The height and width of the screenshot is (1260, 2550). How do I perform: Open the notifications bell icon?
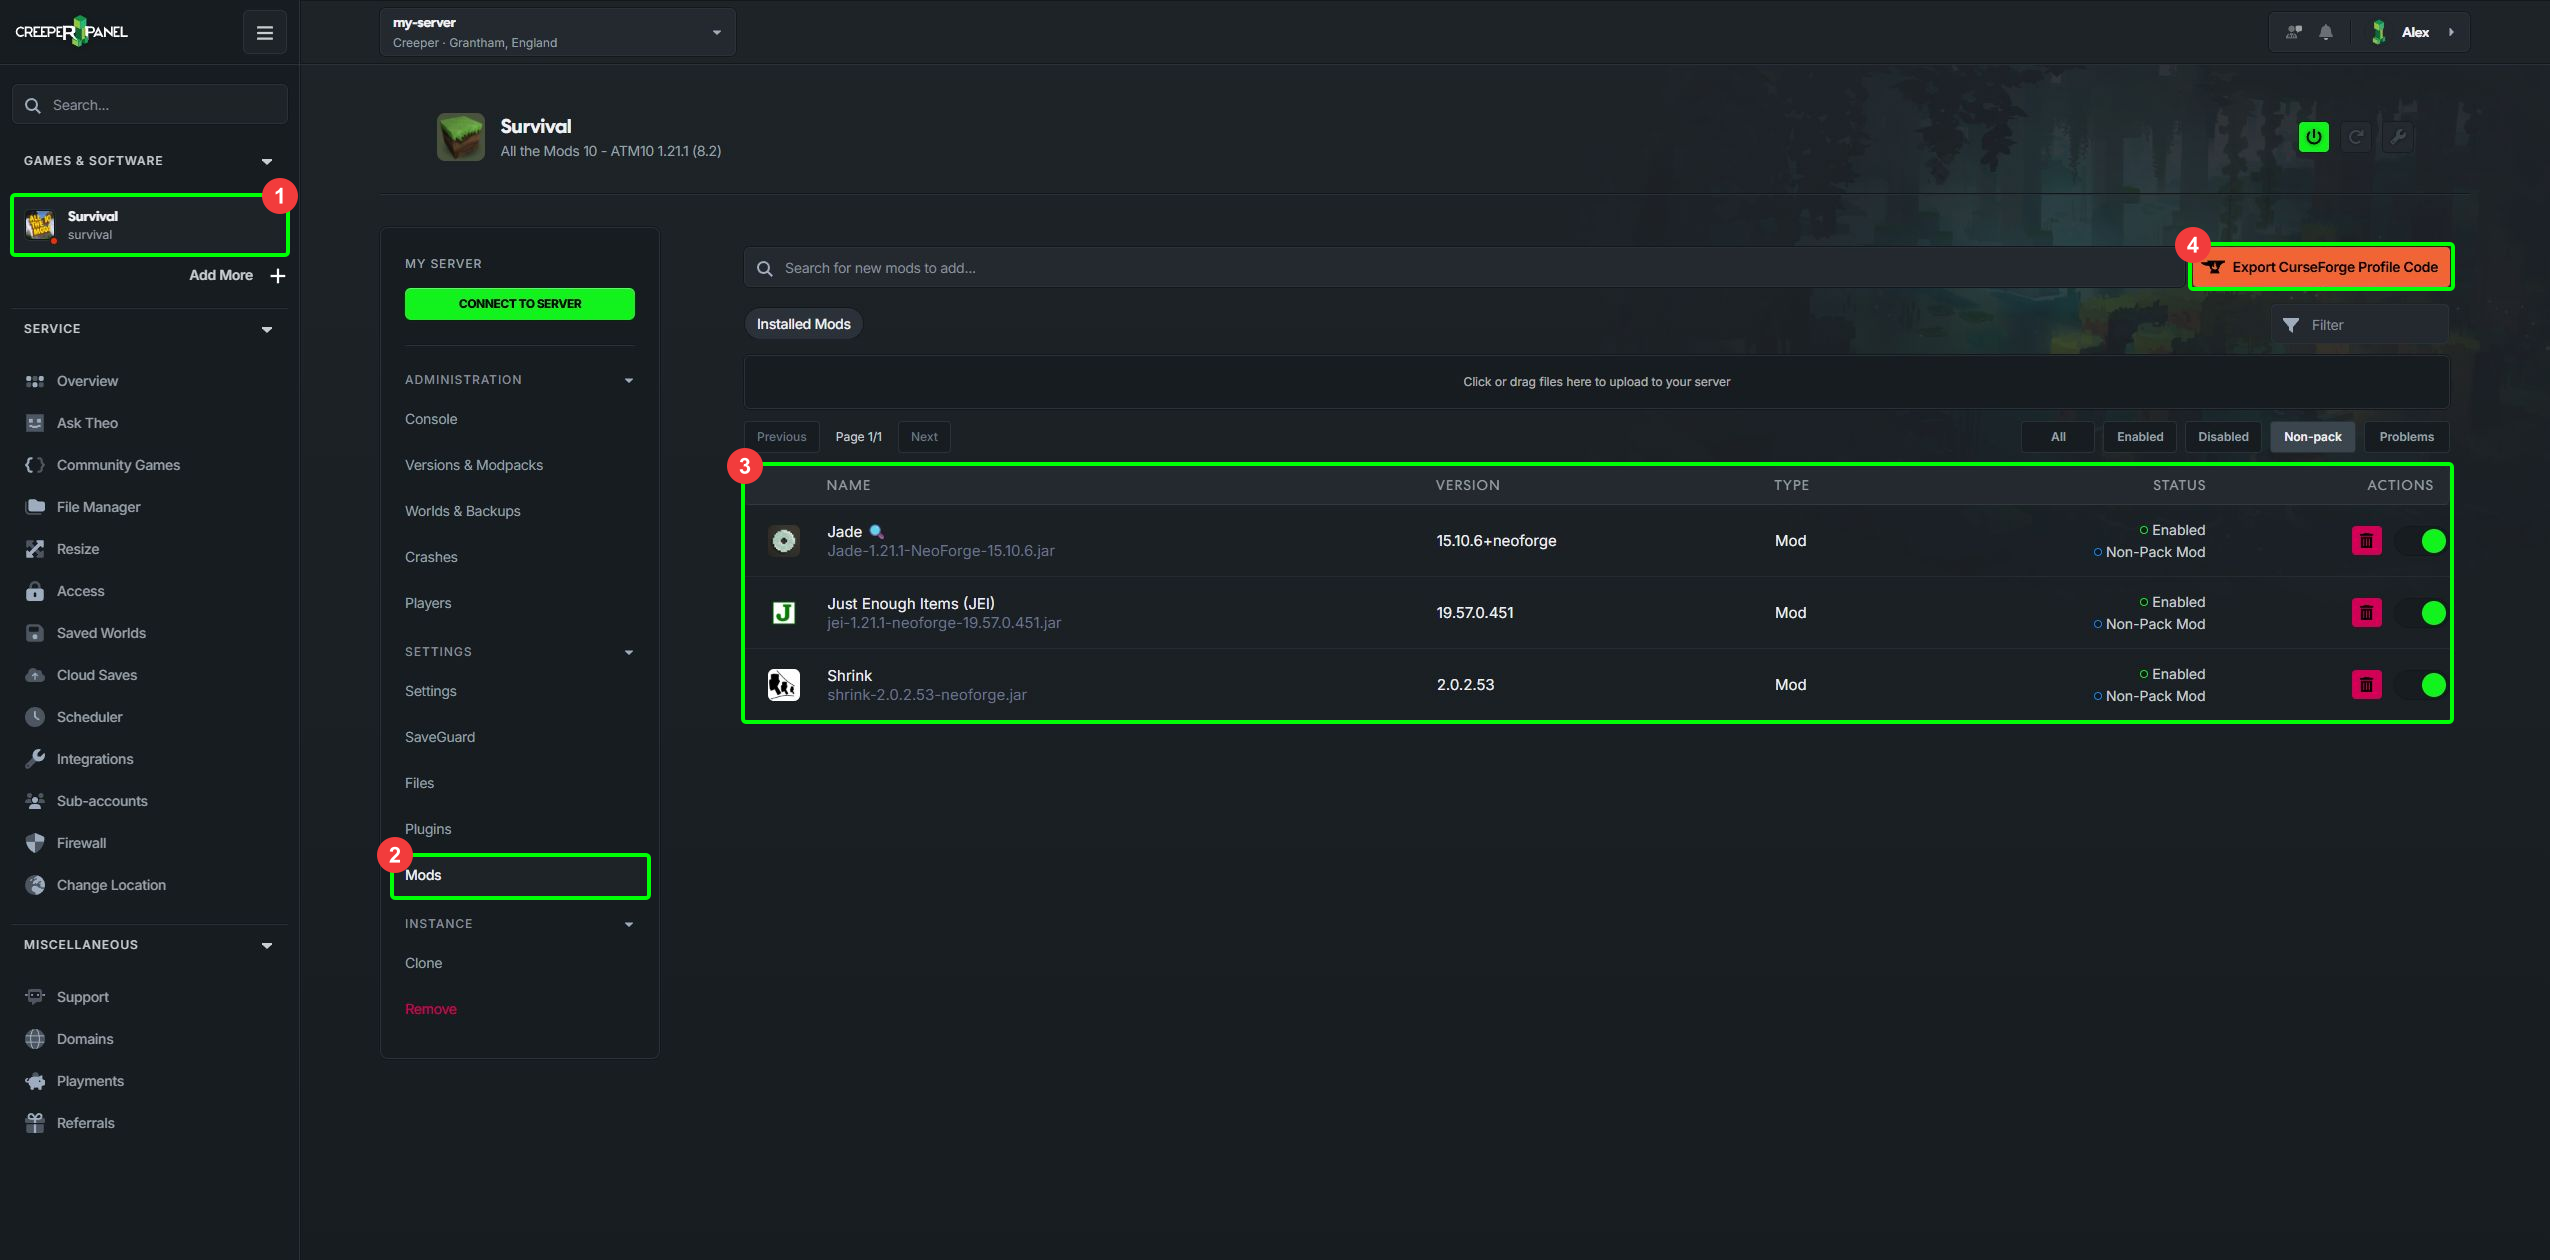pyautogui.click(x=2326, y=32)
